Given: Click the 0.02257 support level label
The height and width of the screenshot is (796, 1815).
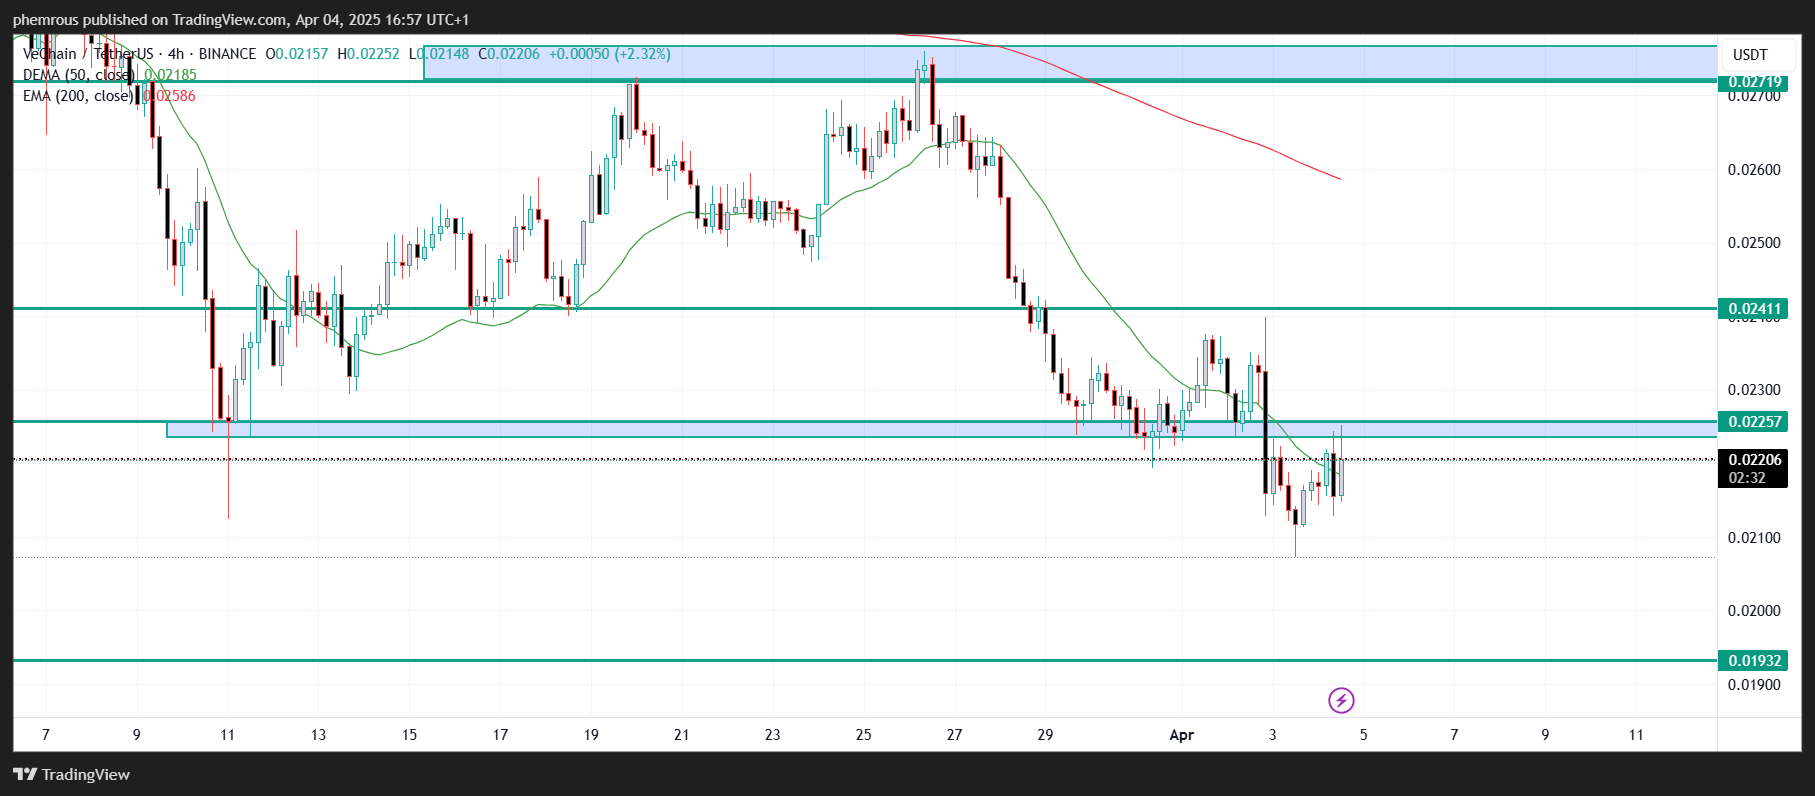Looking at the screenshot, I should click(1754, 421).
